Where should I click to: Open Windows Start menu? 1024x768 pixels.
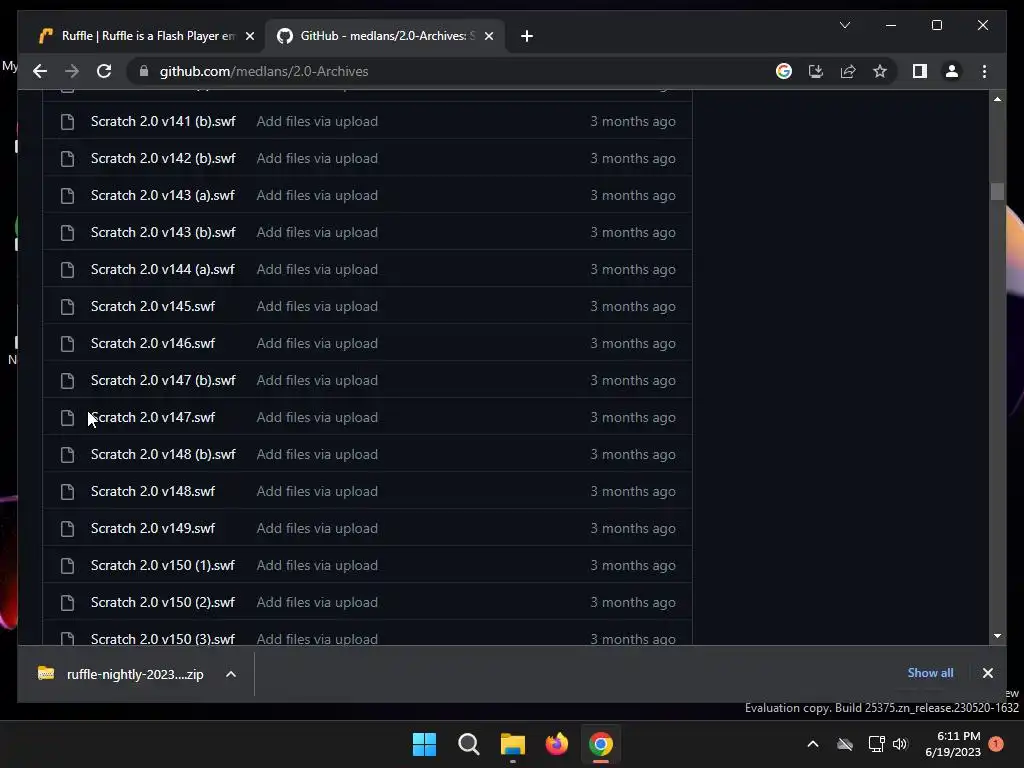(424, 744)
